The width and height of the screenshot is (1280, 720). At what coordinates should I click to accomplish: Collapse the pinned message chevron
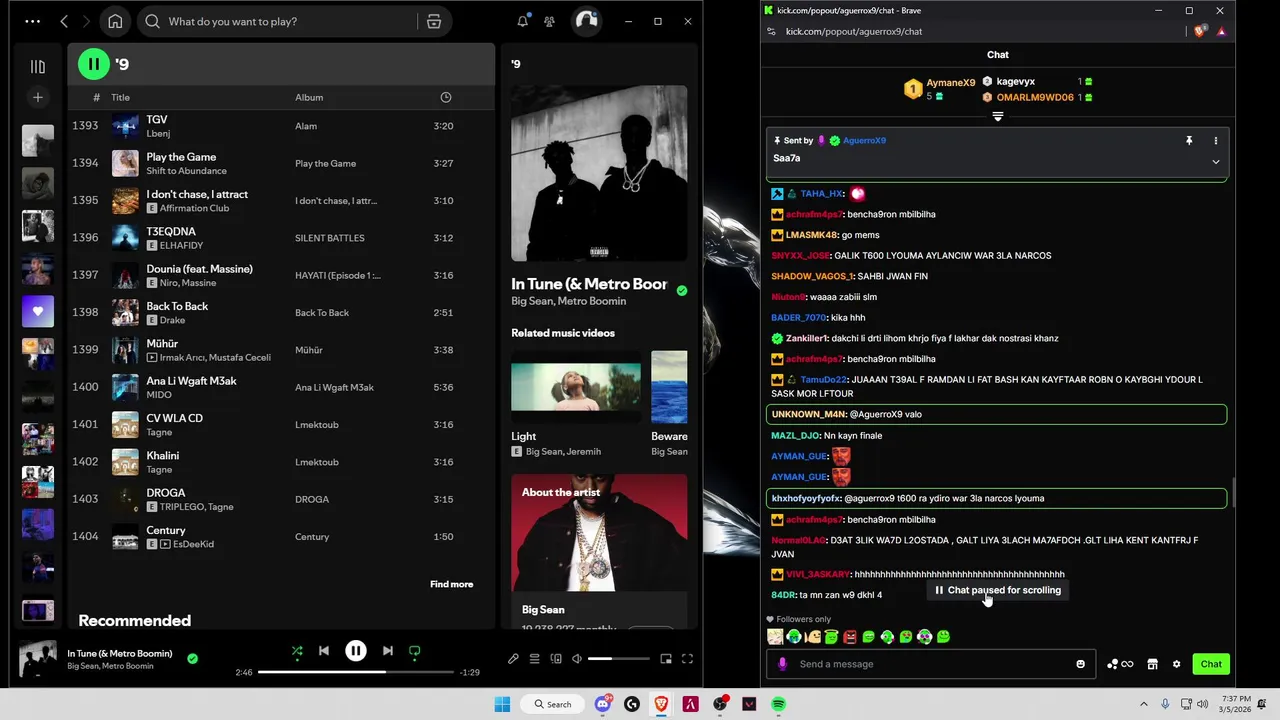1216,162
